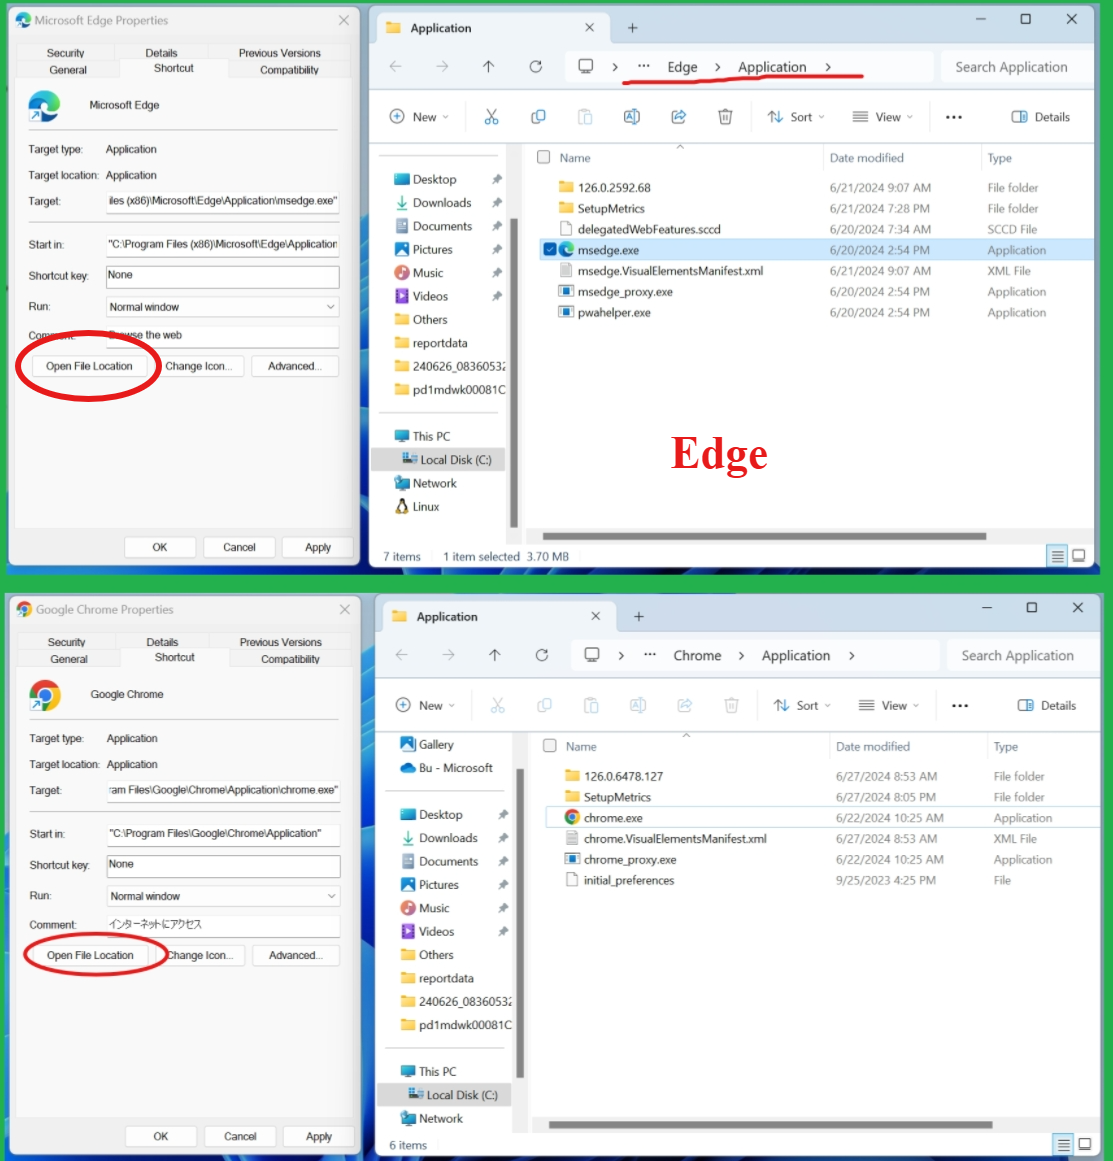
Task: Expand the View options dropdown
Action: pos(882,116)
